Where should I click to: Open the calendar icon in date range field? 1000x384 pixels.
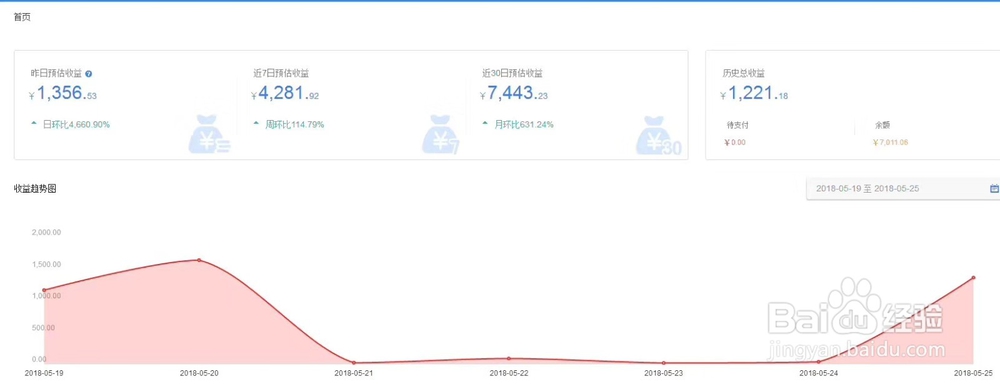click(x=994, y=189)
